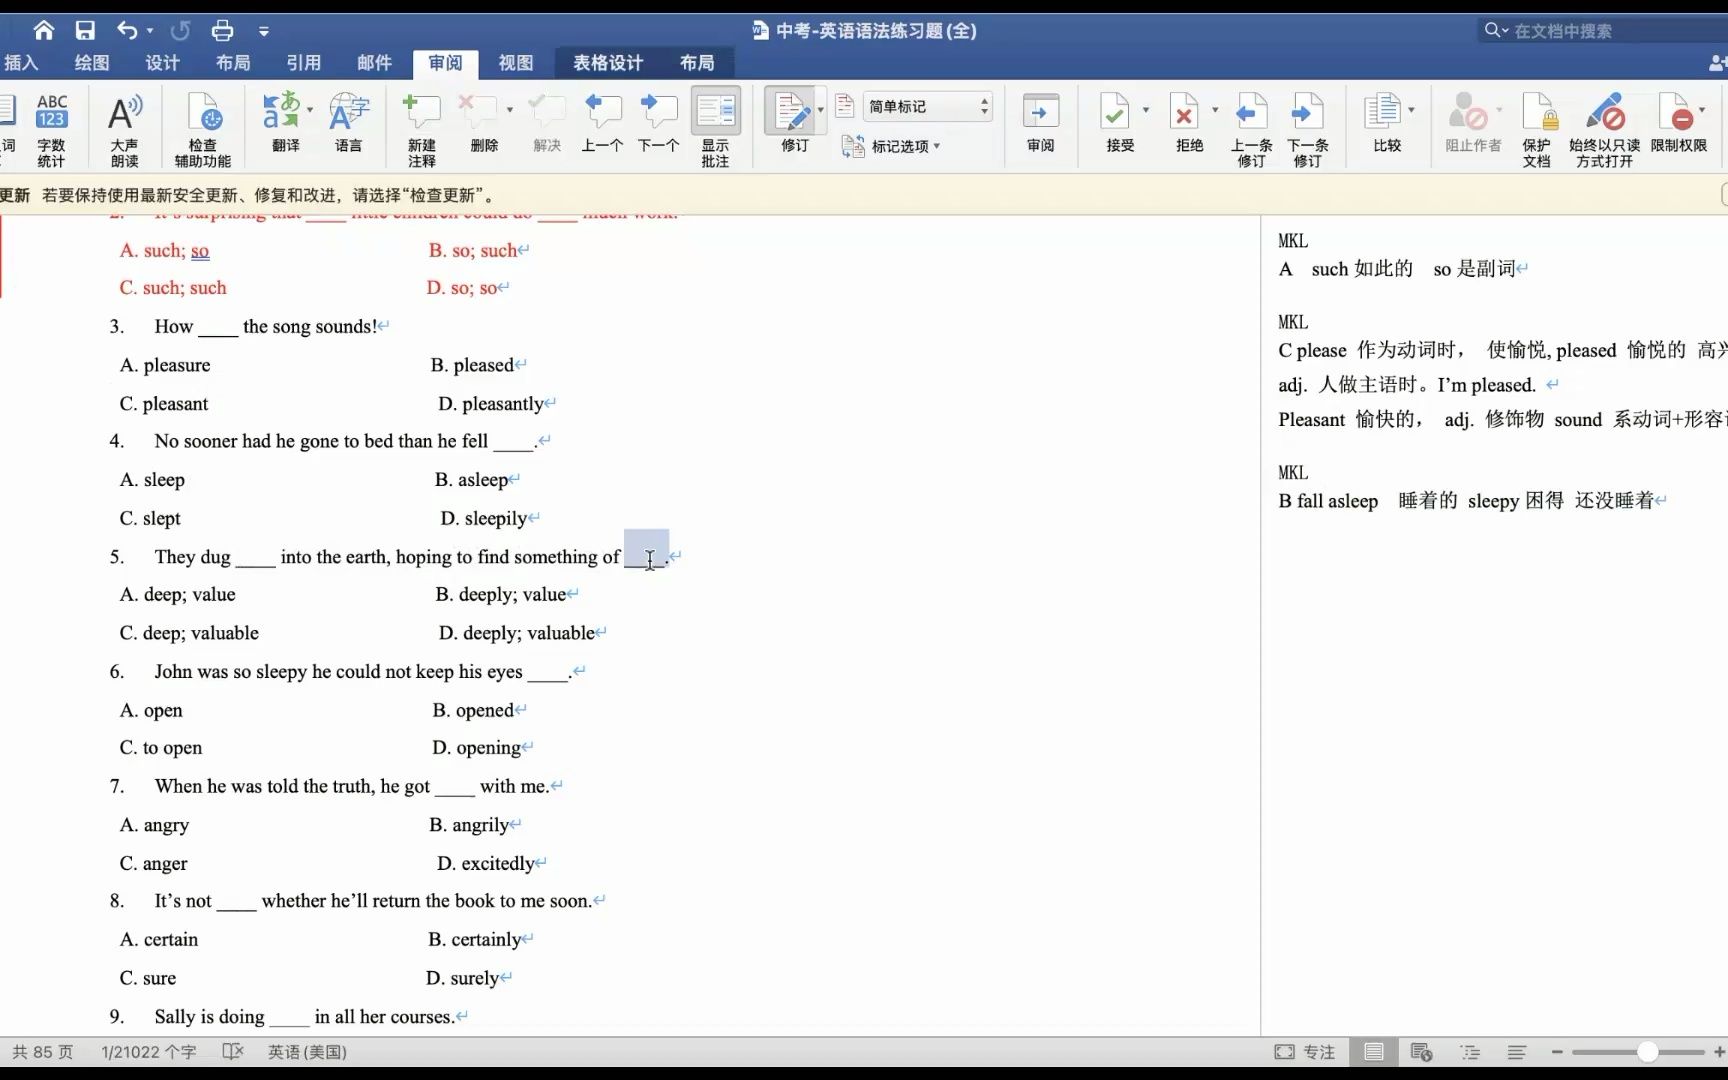Print the document using printer icon
Image resolution: width=1728 pixels, height=1080 pixels.
(x=222, y=30)
